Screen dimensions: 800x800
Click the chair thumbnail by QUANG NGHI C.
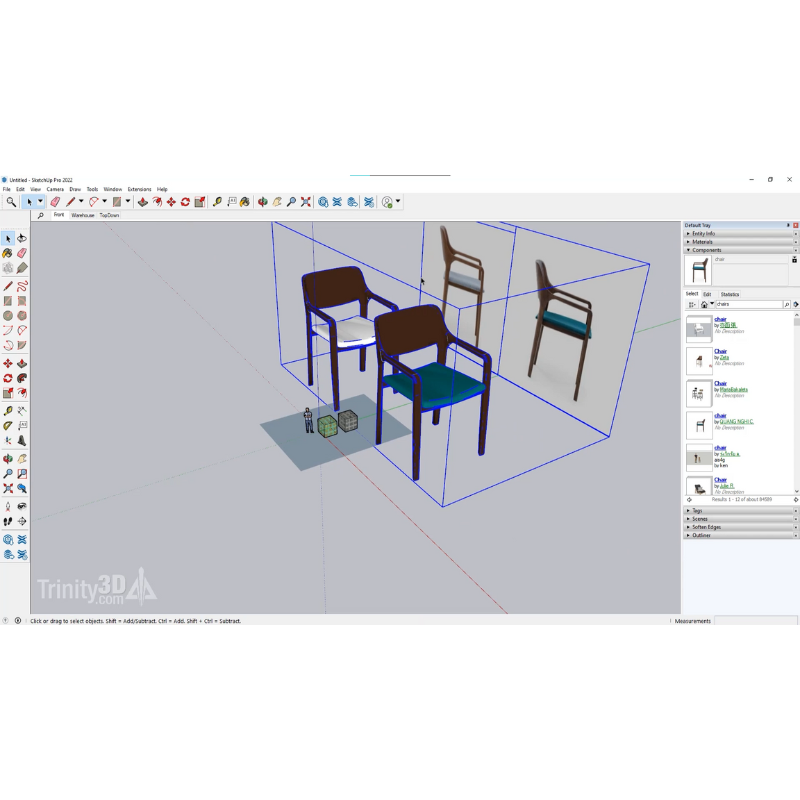coord(698,425)
